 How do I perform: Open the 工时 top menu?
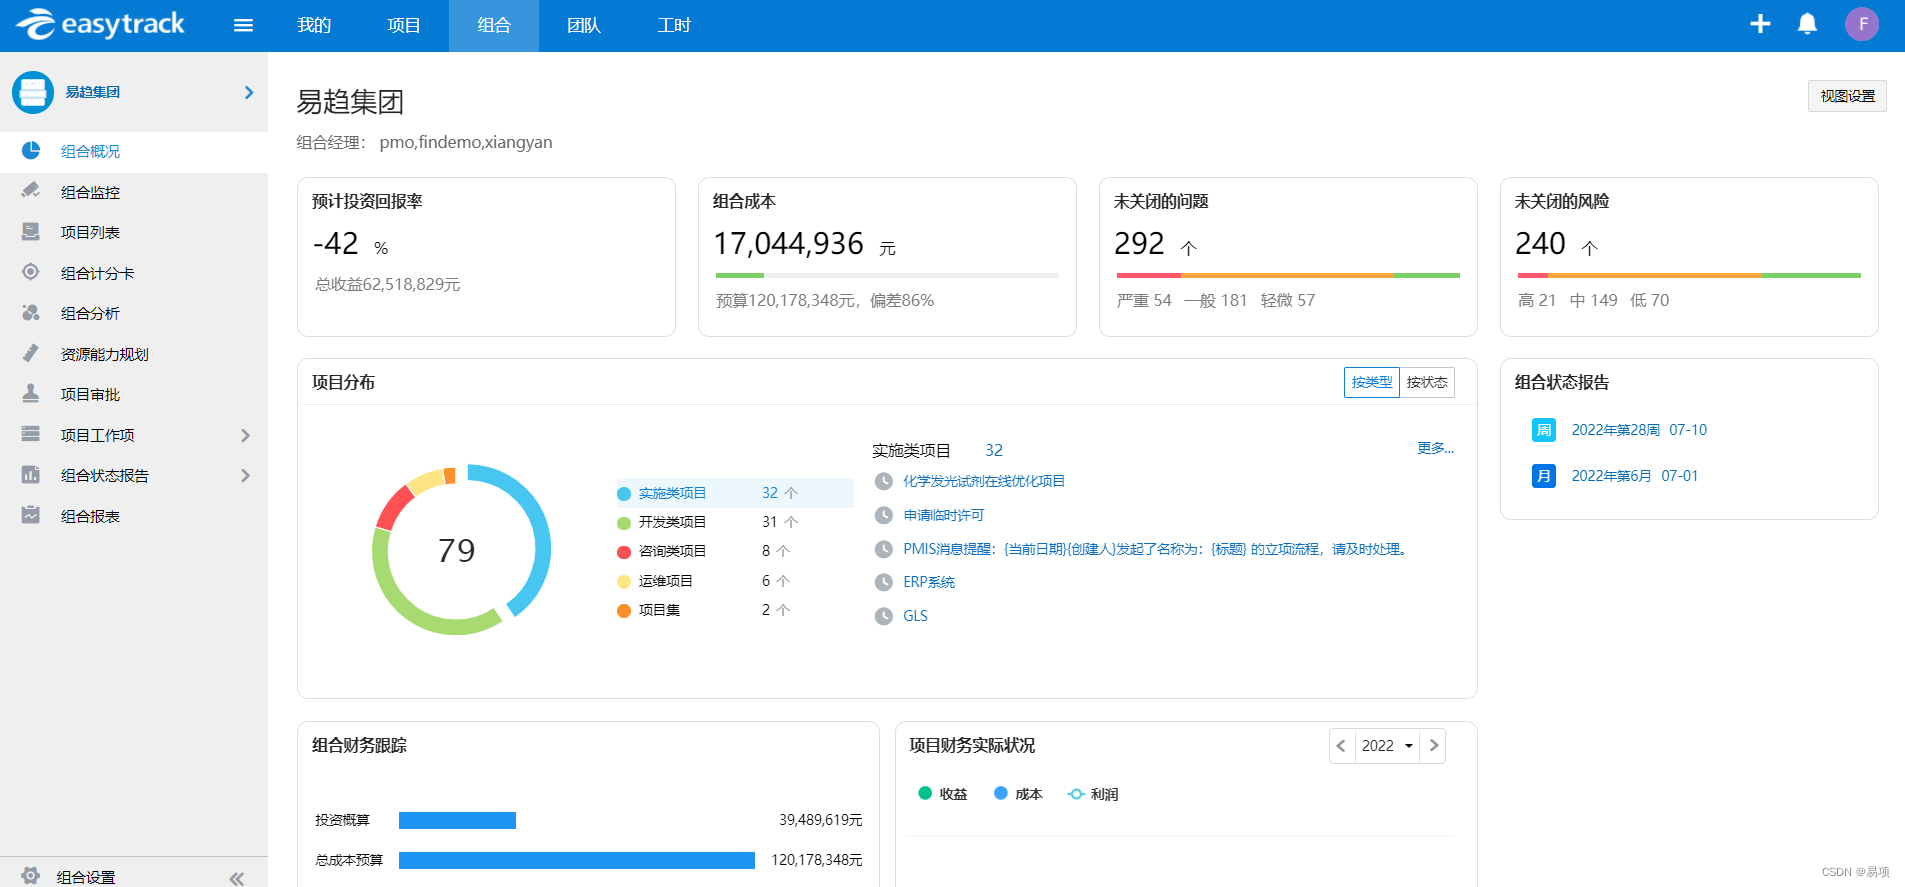pos(674,25)
